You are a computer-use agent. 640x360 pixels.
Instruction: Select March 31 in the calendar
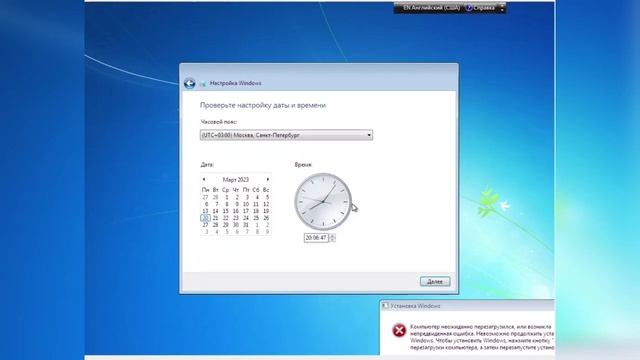tap(246, 225)
